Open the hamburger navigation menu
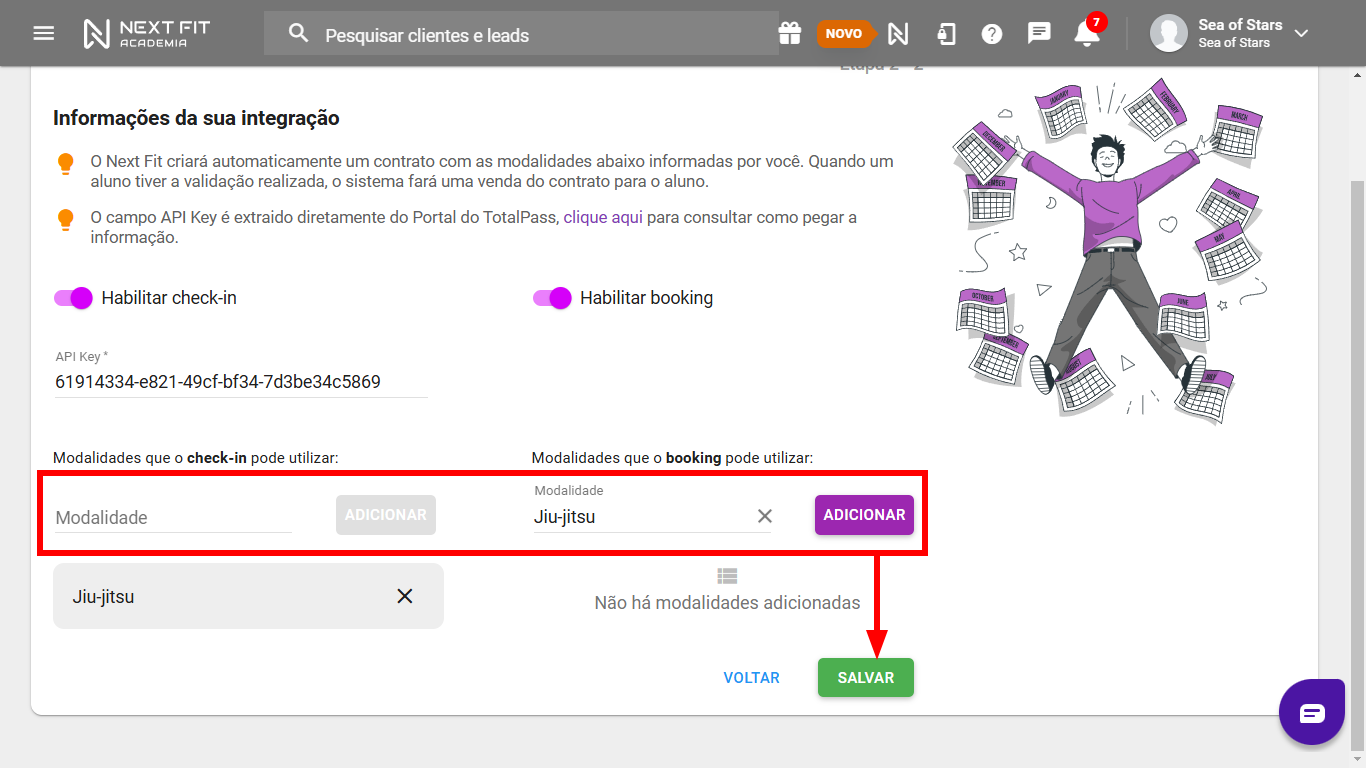 (x=43, y=33)
